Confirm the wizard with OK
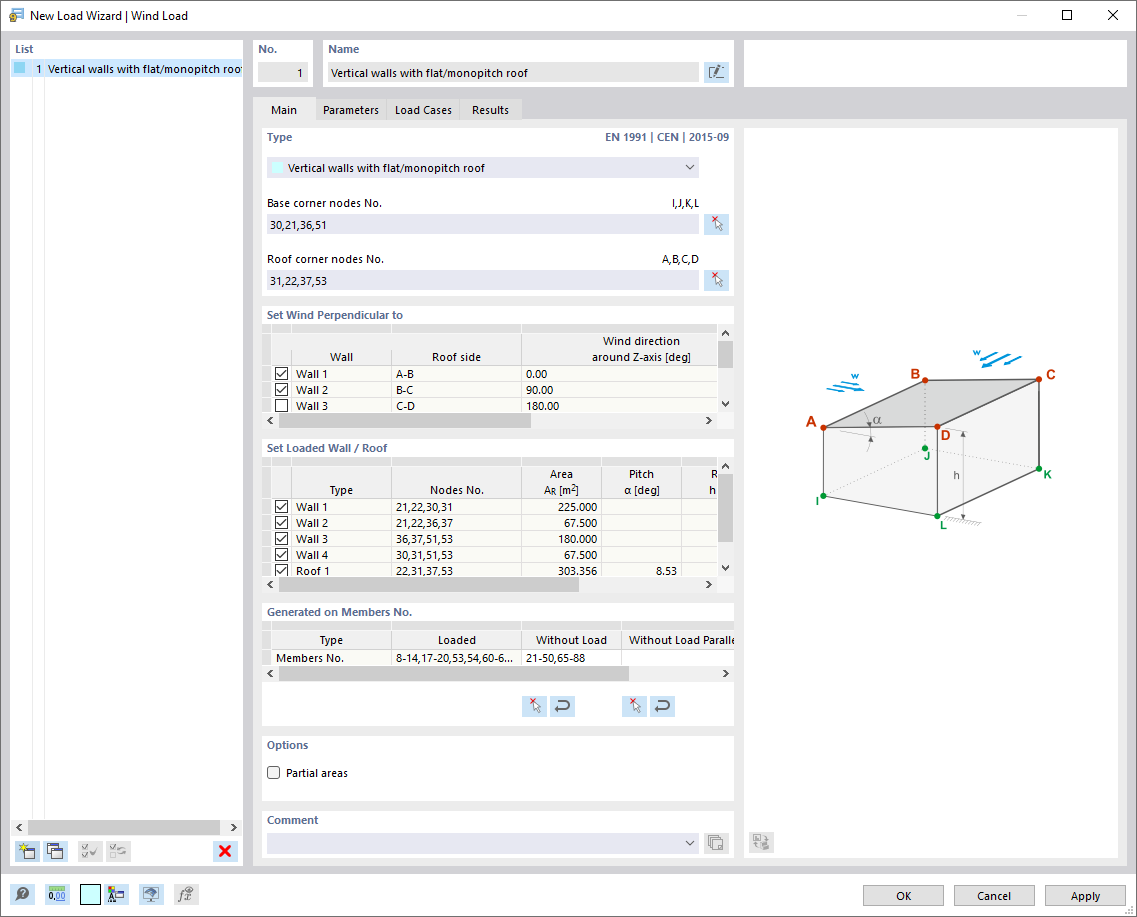 tap(903, 895)
